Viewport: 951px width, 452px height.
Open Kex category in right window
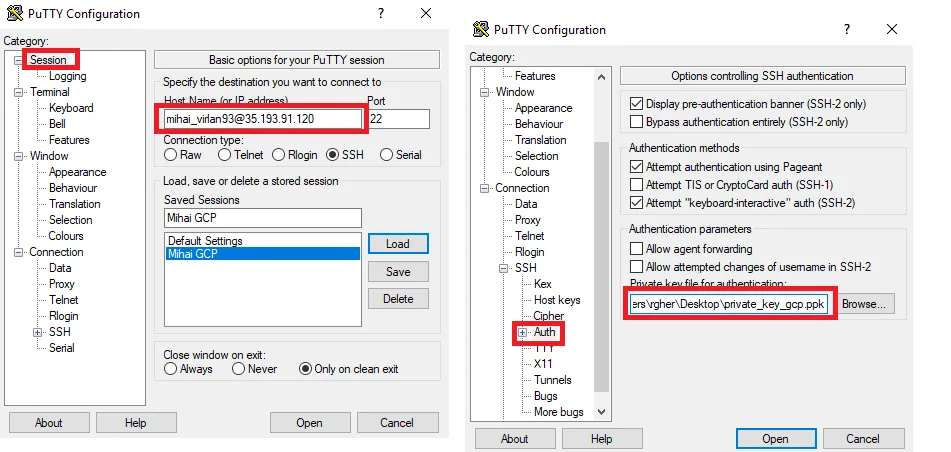point(543,284)
